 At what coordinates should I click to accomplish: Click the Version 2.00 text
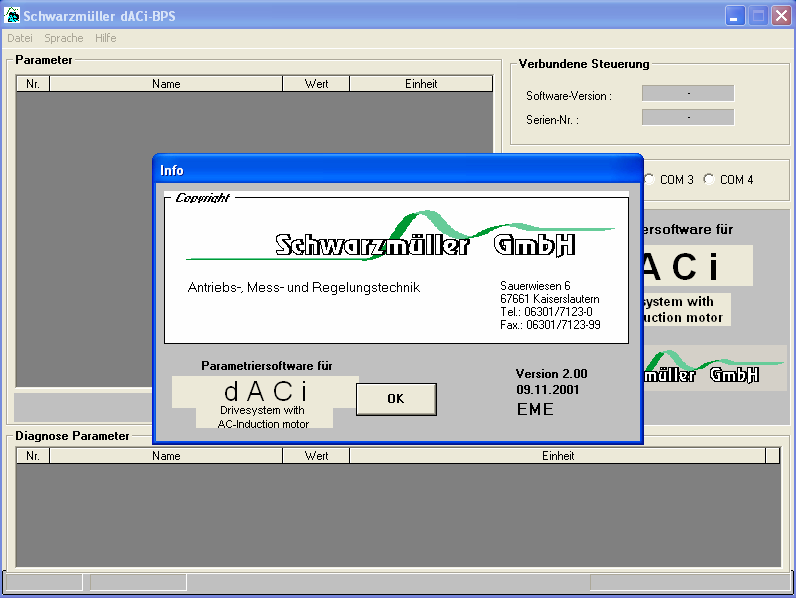(x=551, y=374)
